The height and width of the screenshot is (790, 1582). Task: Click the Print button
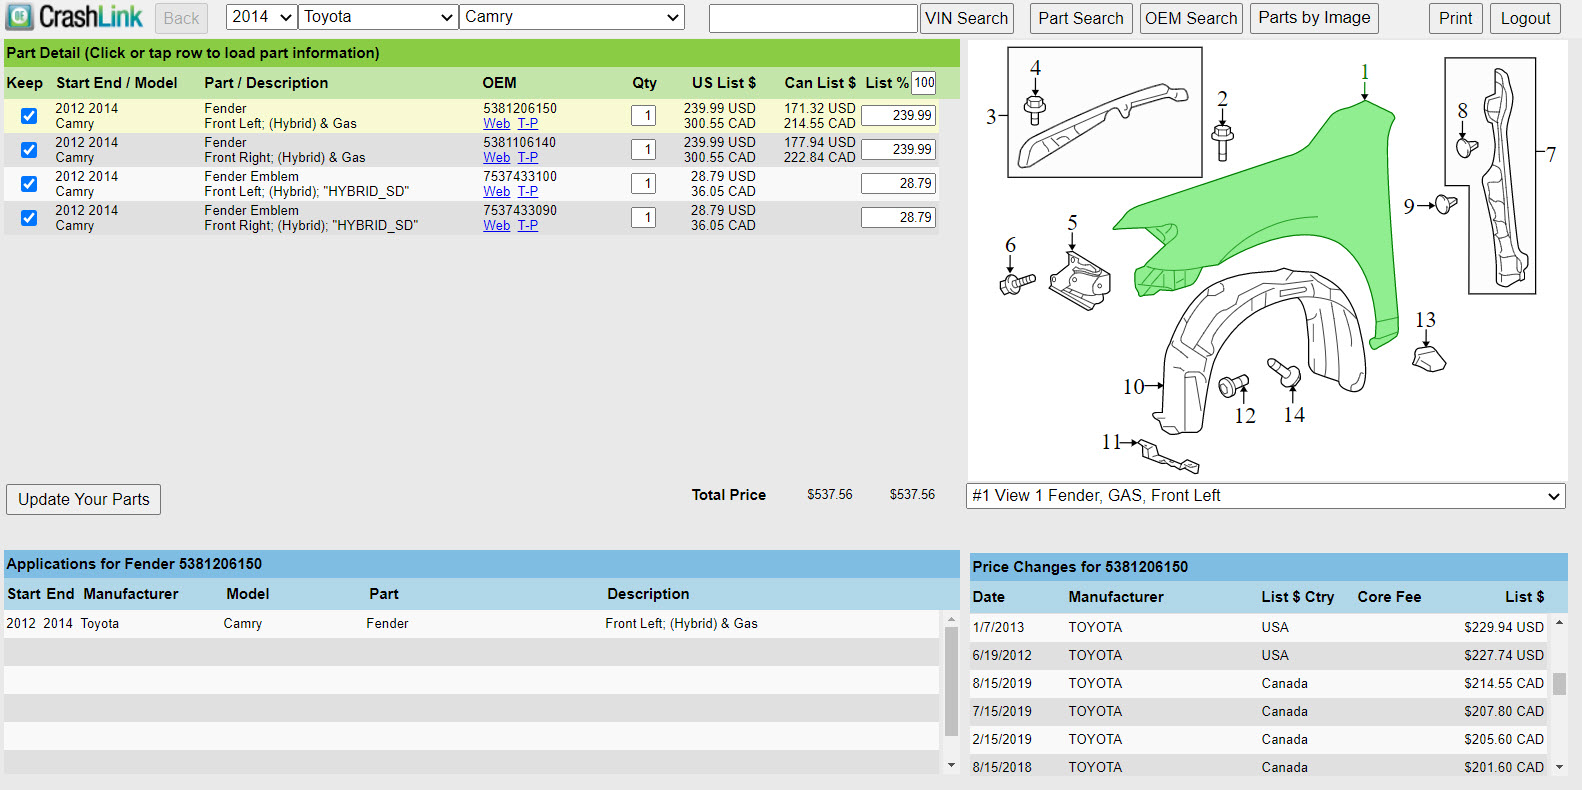coord(1455,18)
